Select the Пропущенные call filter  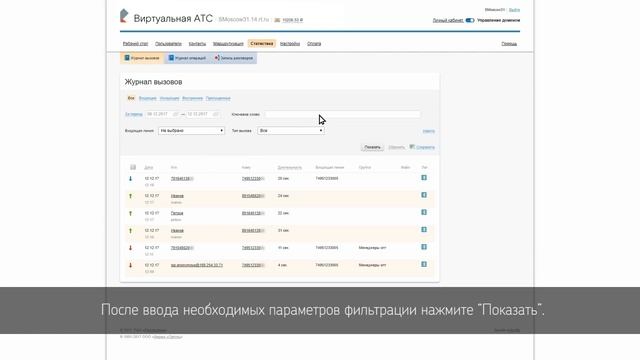[x=218, y=98]
